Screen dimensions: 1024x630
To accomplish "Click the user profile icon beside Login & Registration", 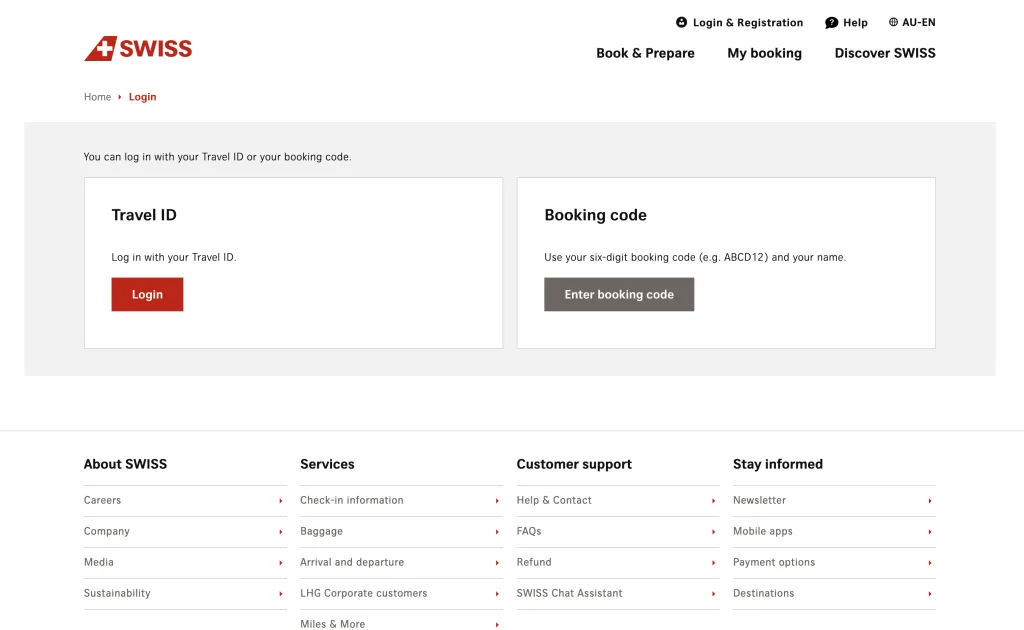I will tap(681, 22).
